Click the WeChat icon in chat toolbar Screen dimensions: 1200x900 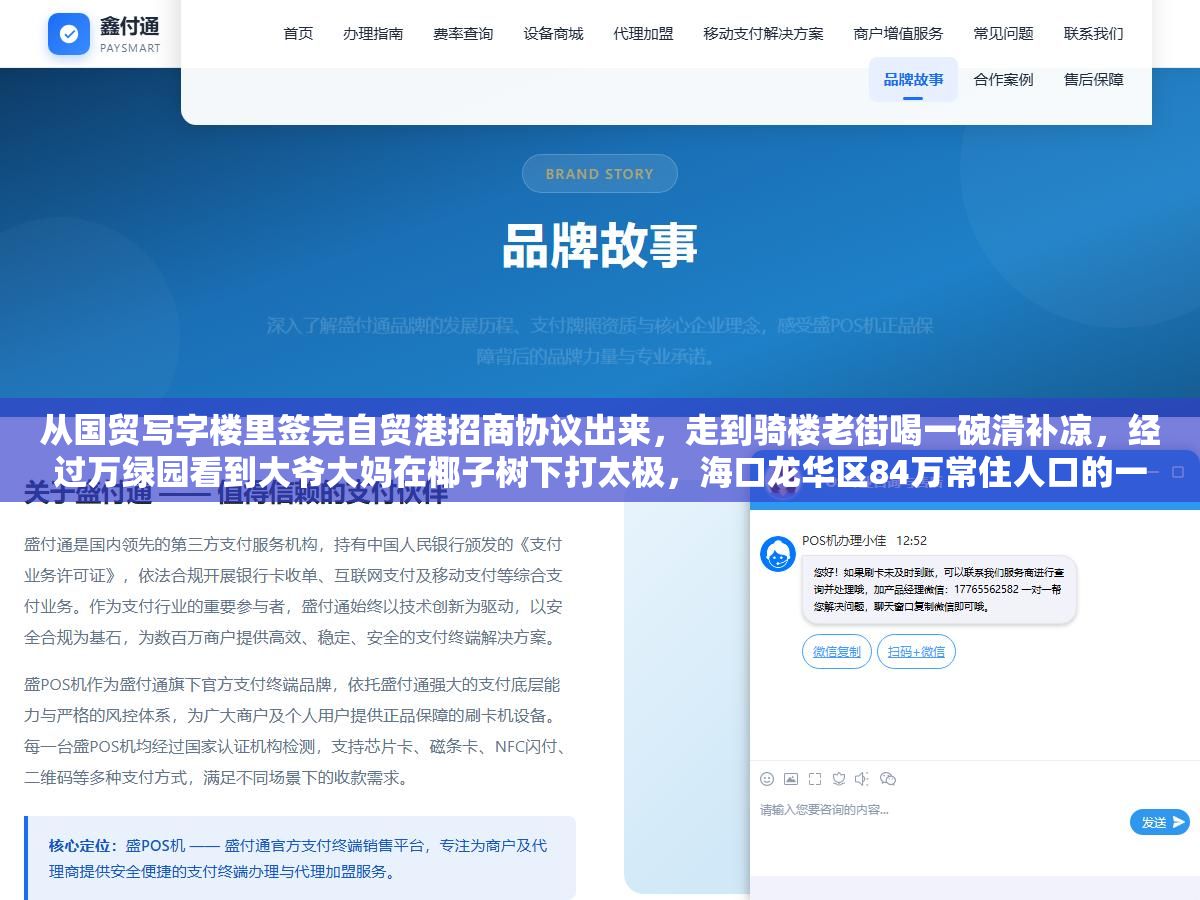coord(888,779)
